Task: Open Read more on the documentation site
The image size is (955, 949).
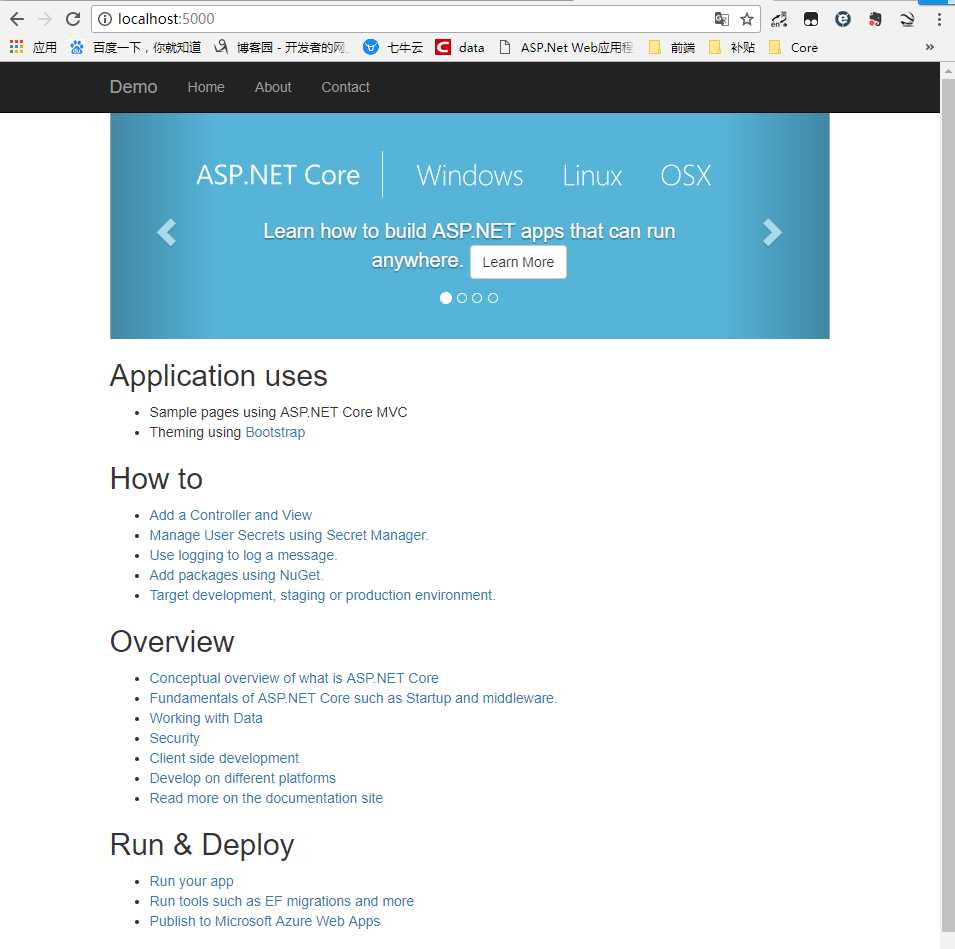Action: pos(266,799)
